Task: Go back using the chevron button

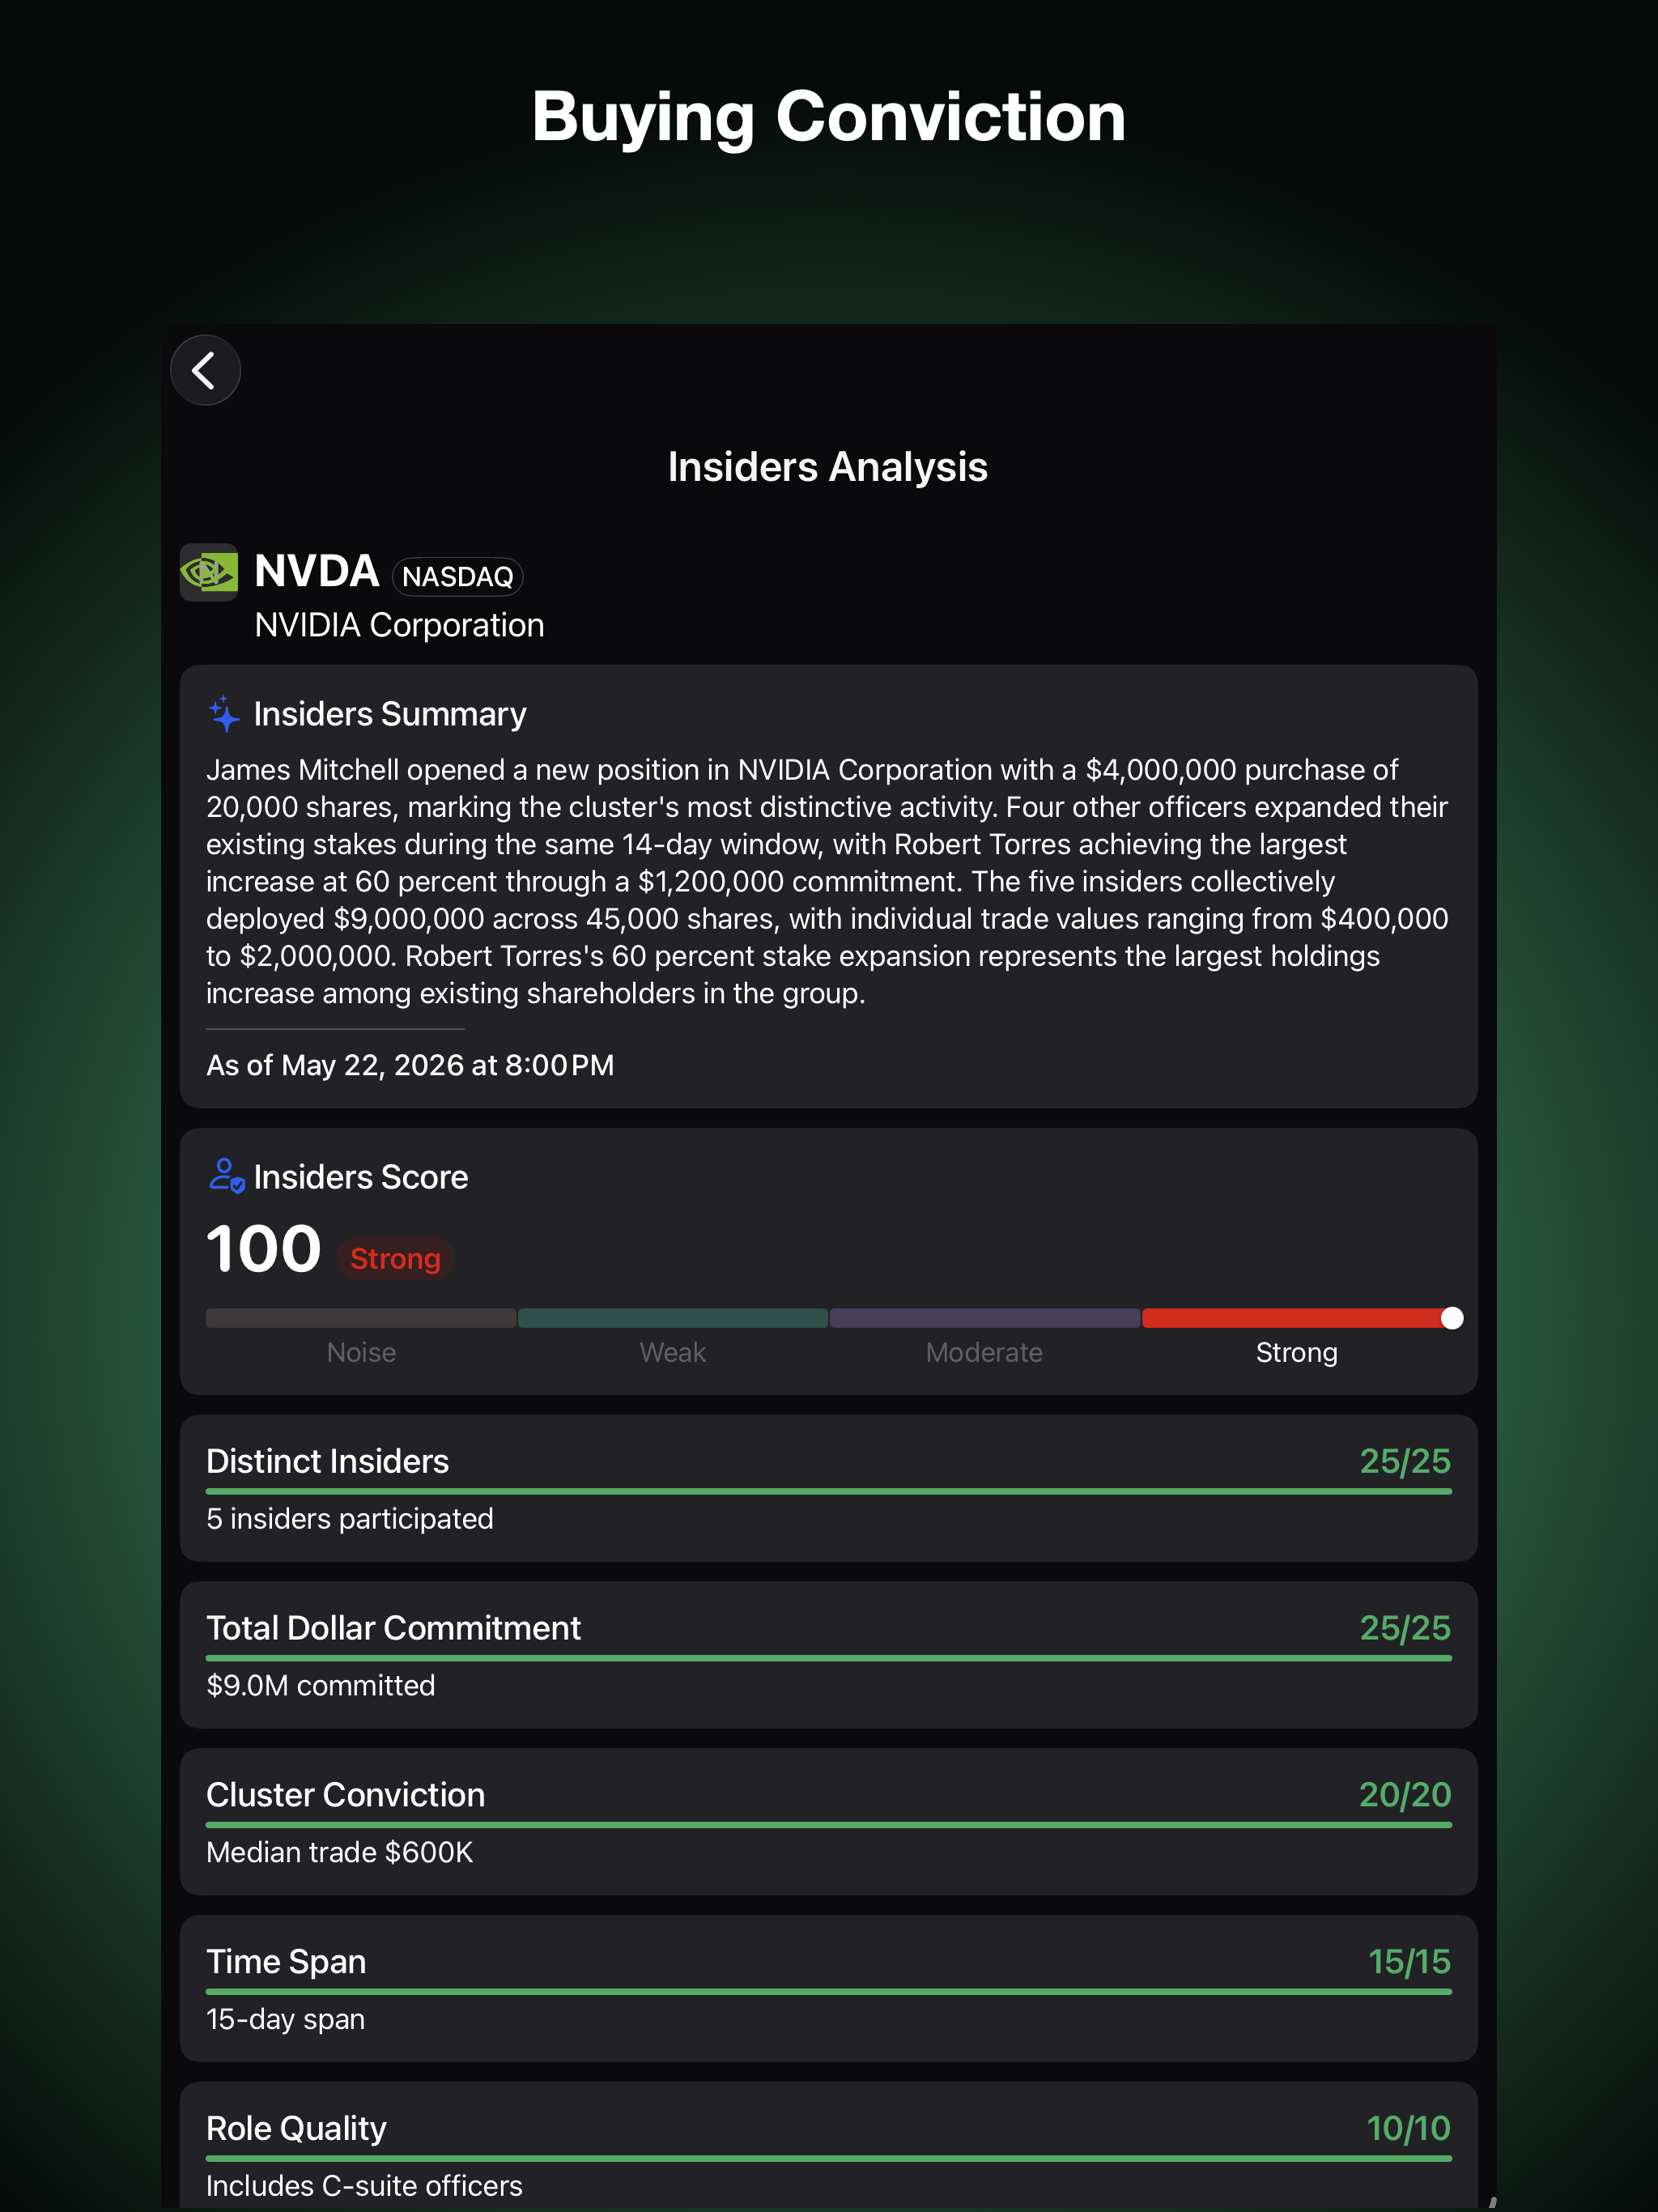Action: [x=205, y=370]
